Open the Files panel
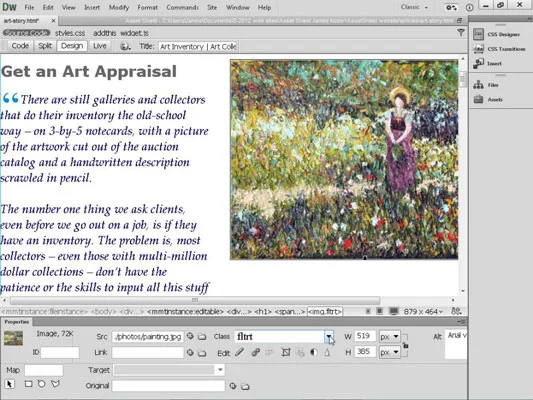The height and width of the screenshot is (400, 533). click(486, 85)
